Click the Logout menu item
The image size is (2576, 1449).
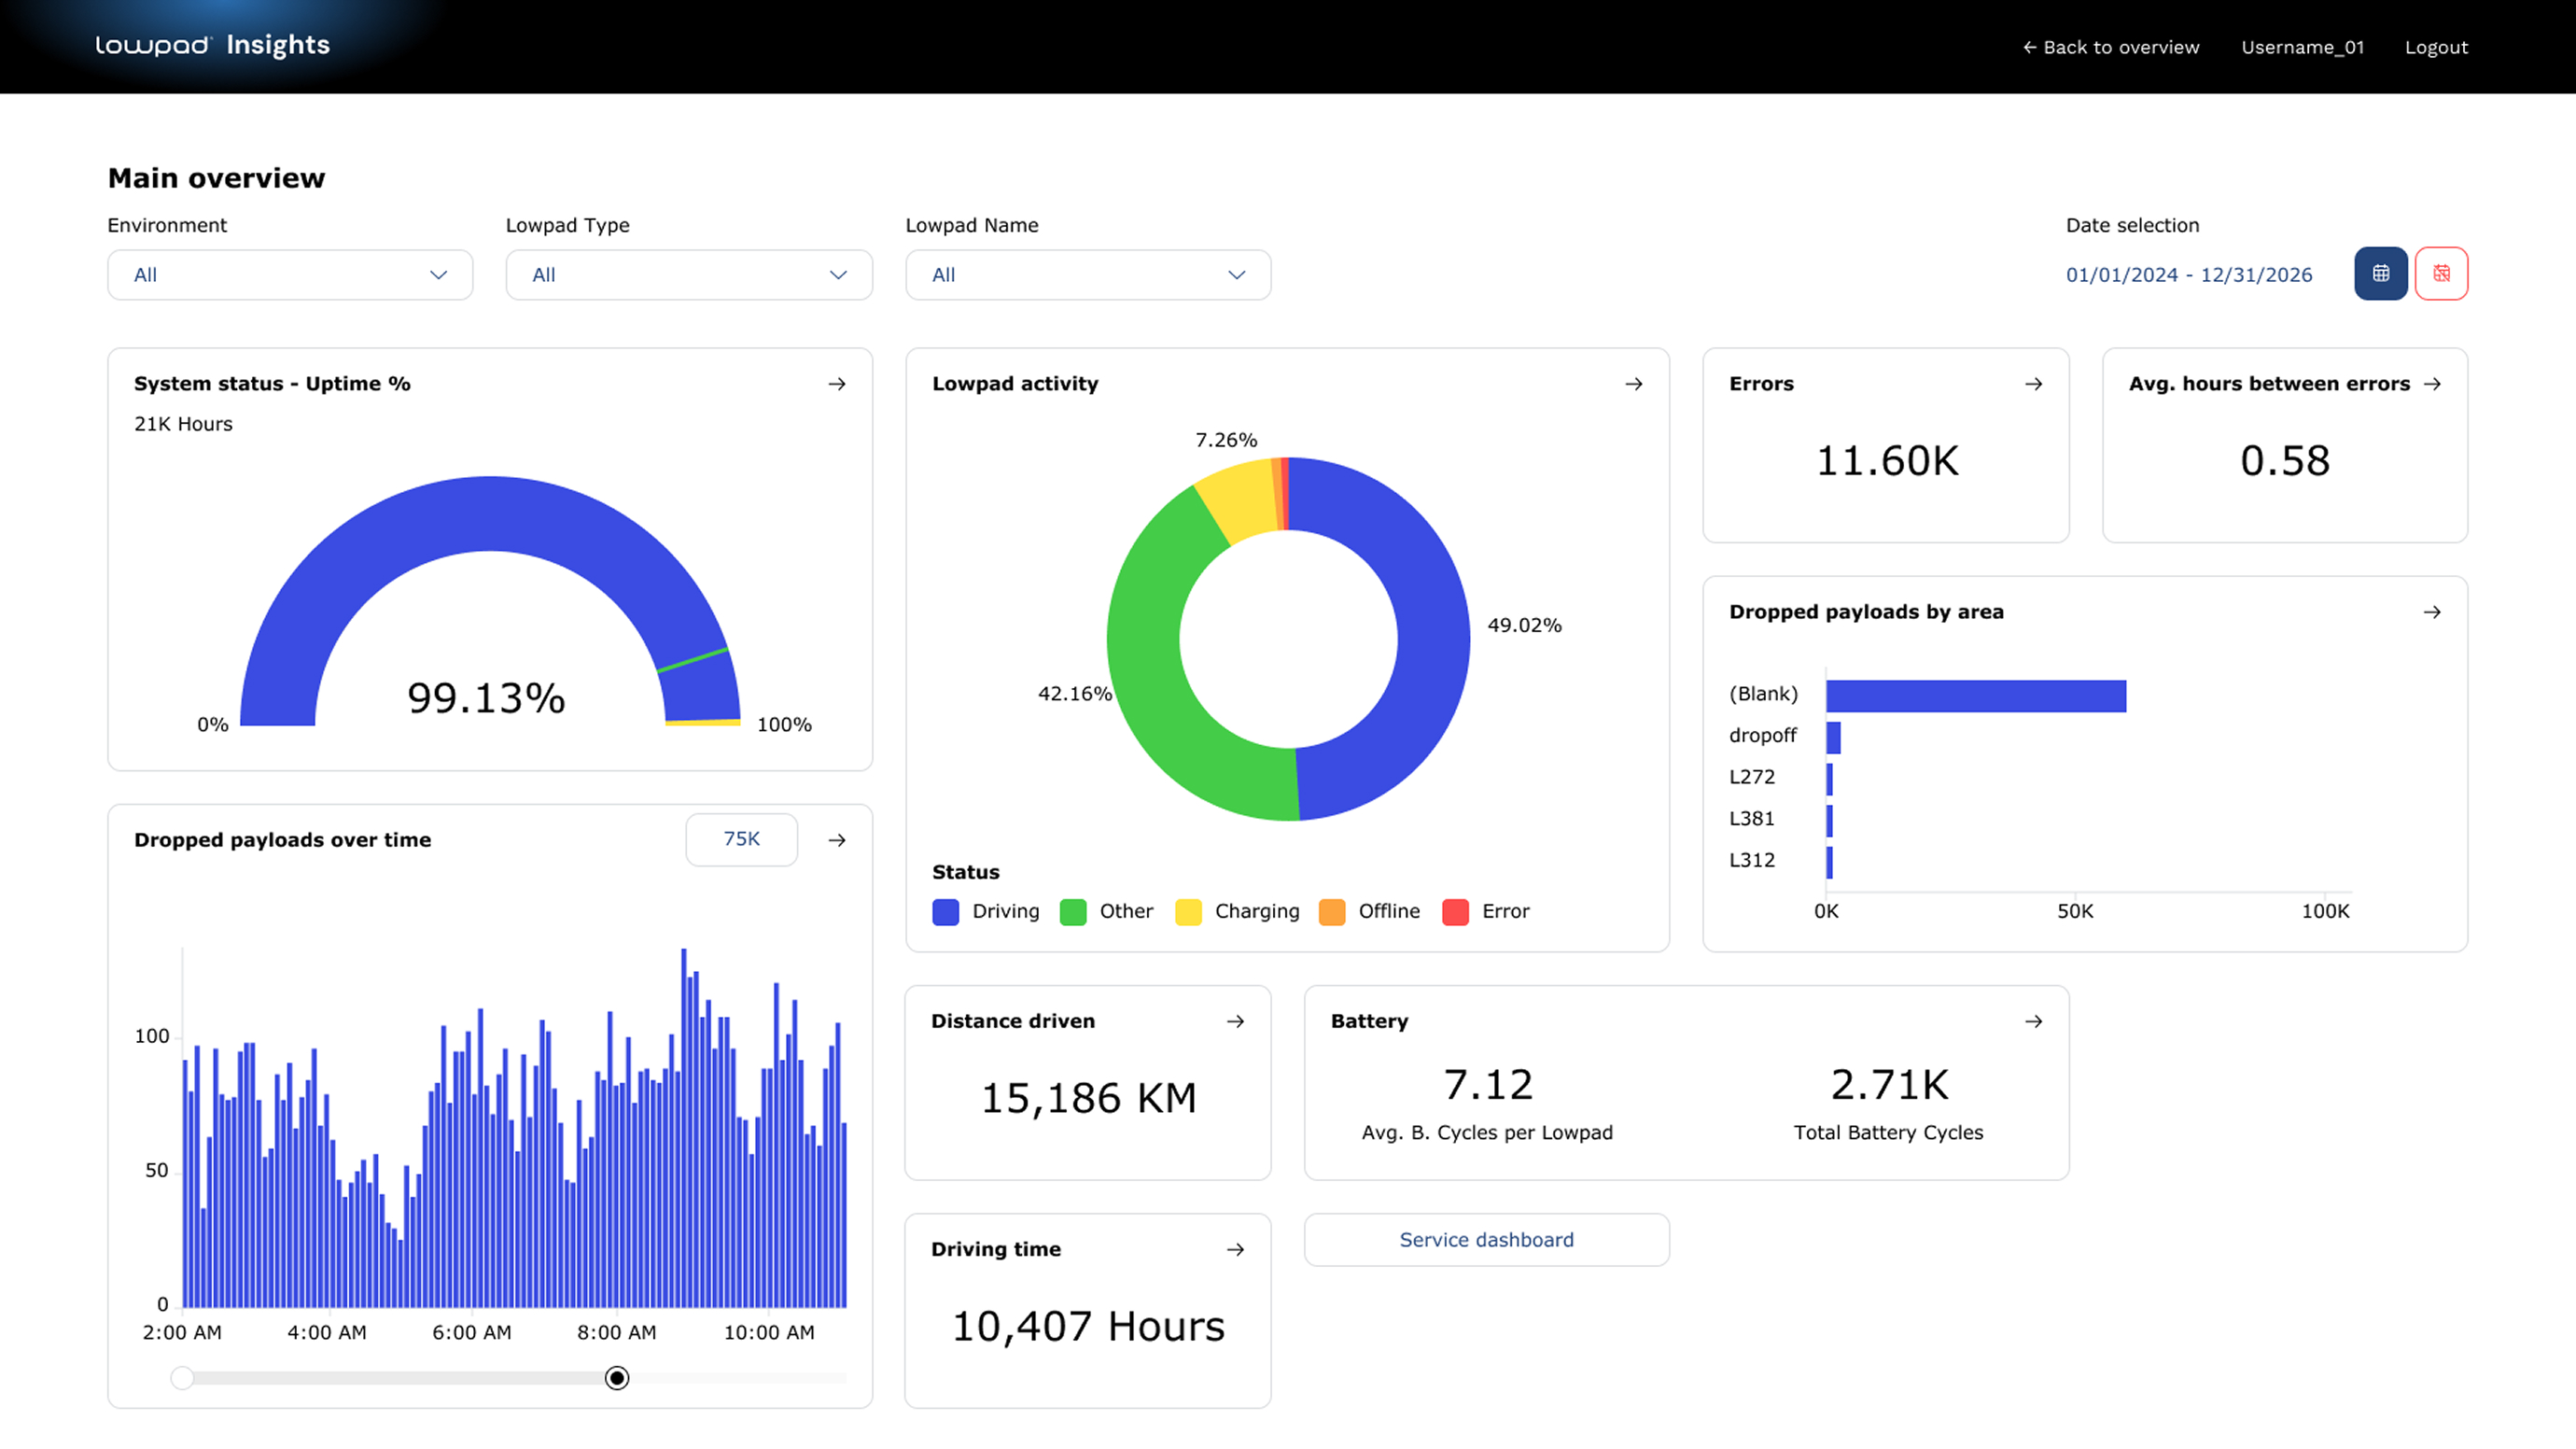tap(2436, 47)
